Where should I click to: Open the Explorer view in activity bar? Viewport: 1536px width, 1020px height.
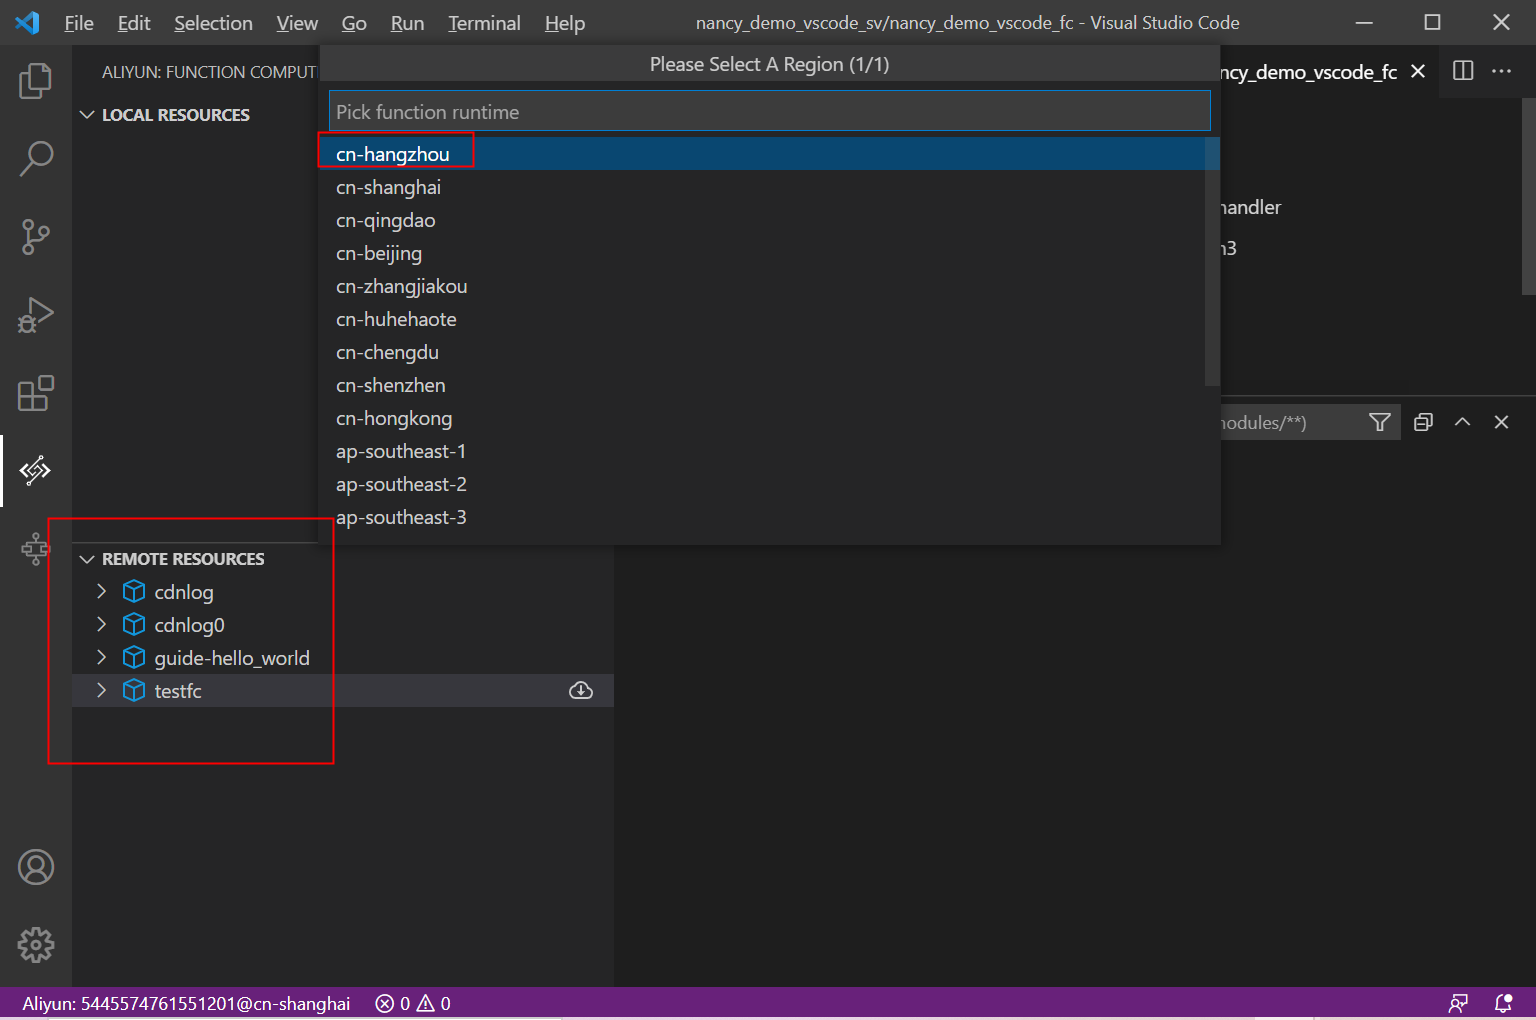(36, 81)
